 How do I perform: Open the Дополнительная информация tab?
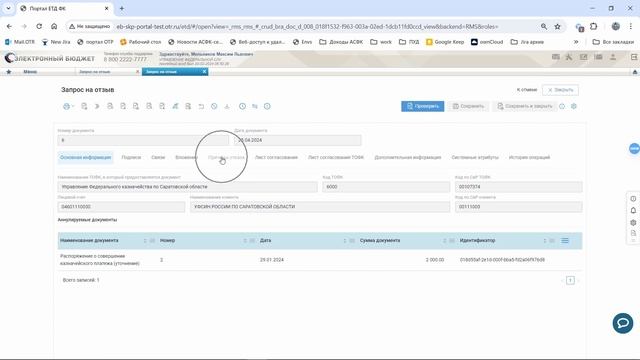click(x=408, y=158)
